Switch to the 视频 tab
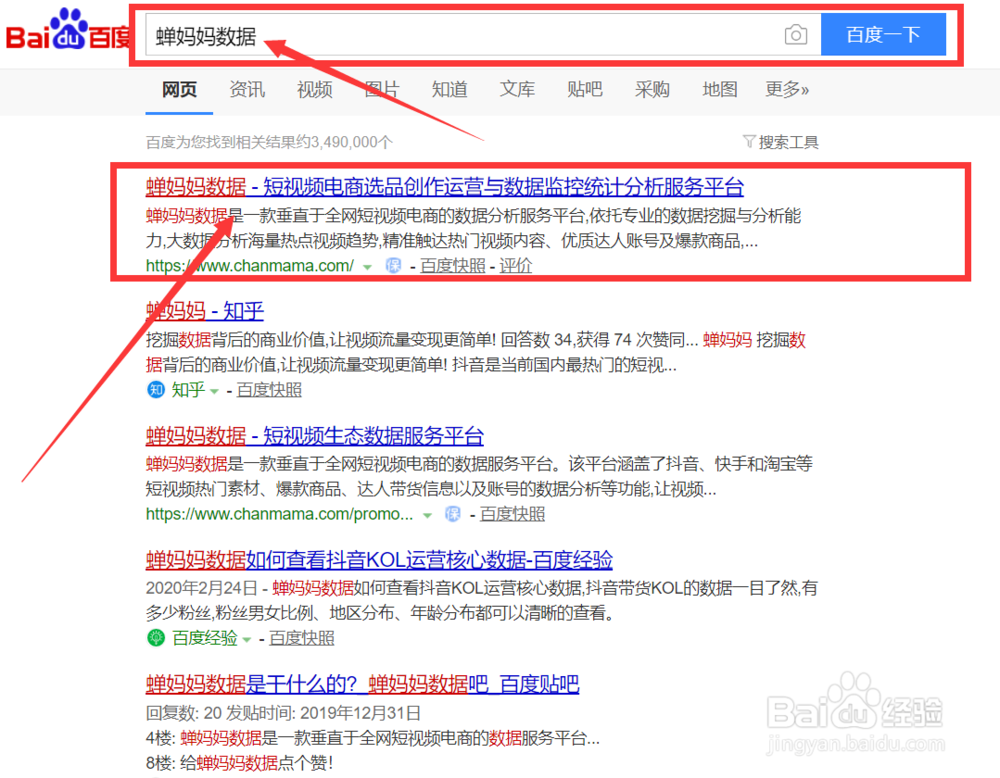The image size is (1000, 778). (314, 89)
